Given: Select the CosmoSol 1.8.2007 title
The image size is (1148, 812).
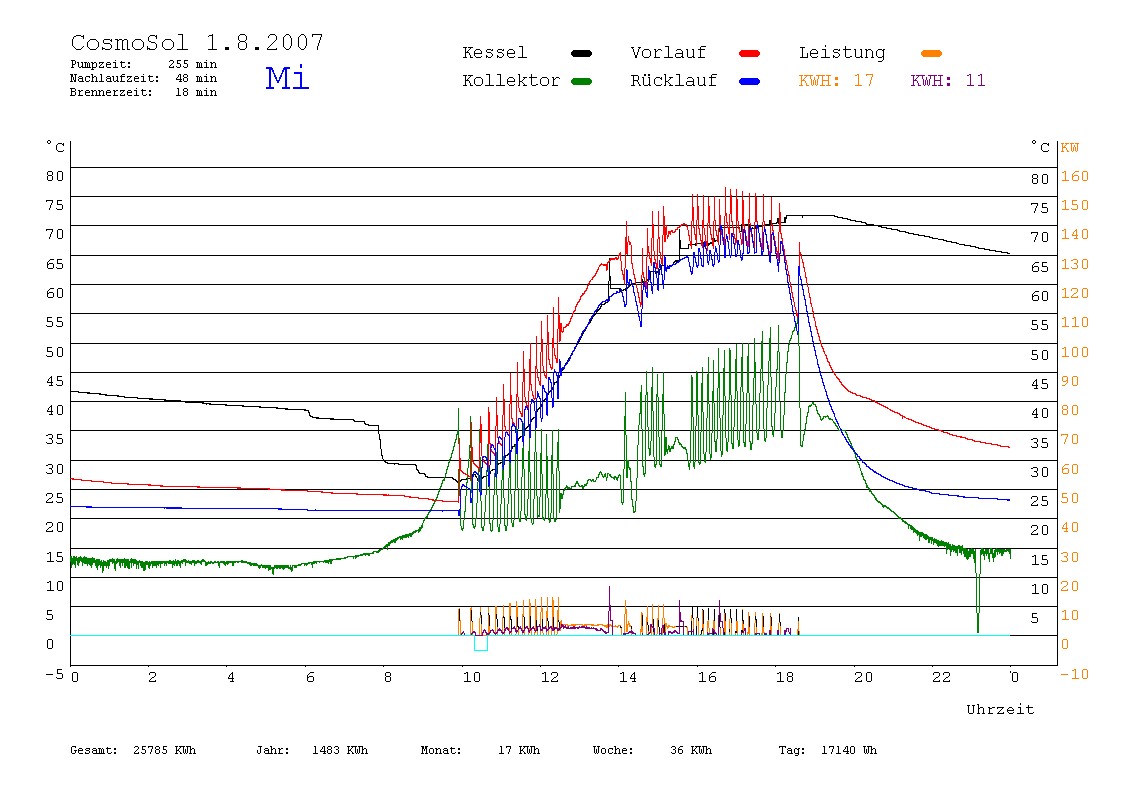Looking at the screenshot, I should click(197, 42).
